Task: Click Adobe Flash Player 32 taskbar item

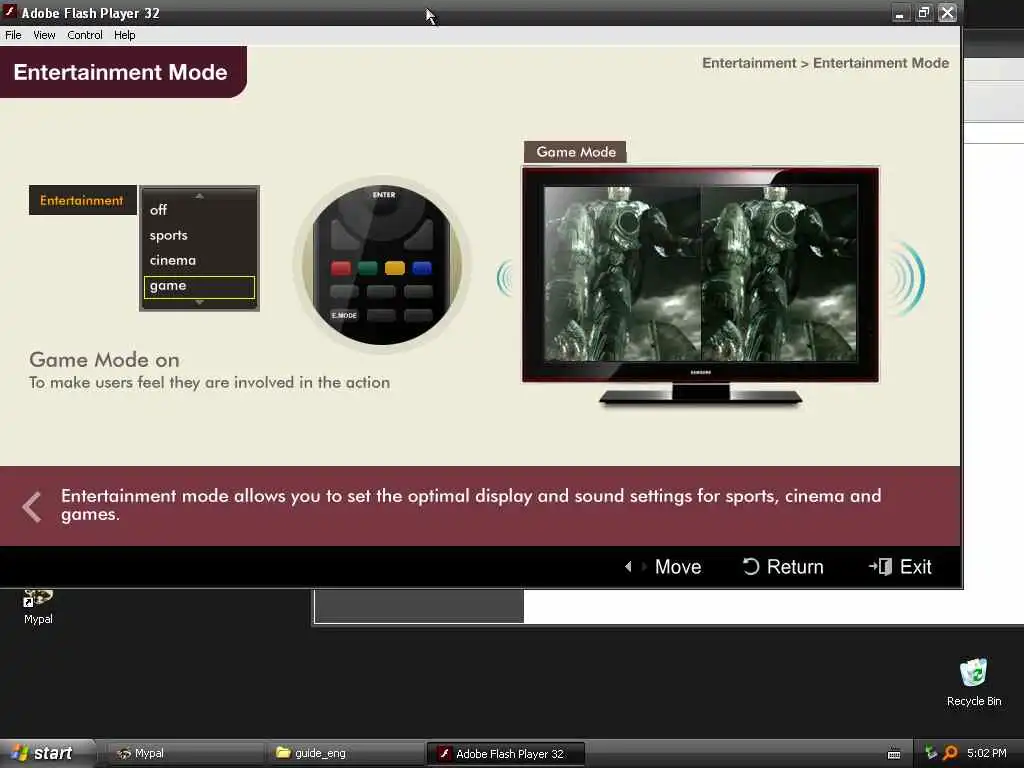Action: 505,754
